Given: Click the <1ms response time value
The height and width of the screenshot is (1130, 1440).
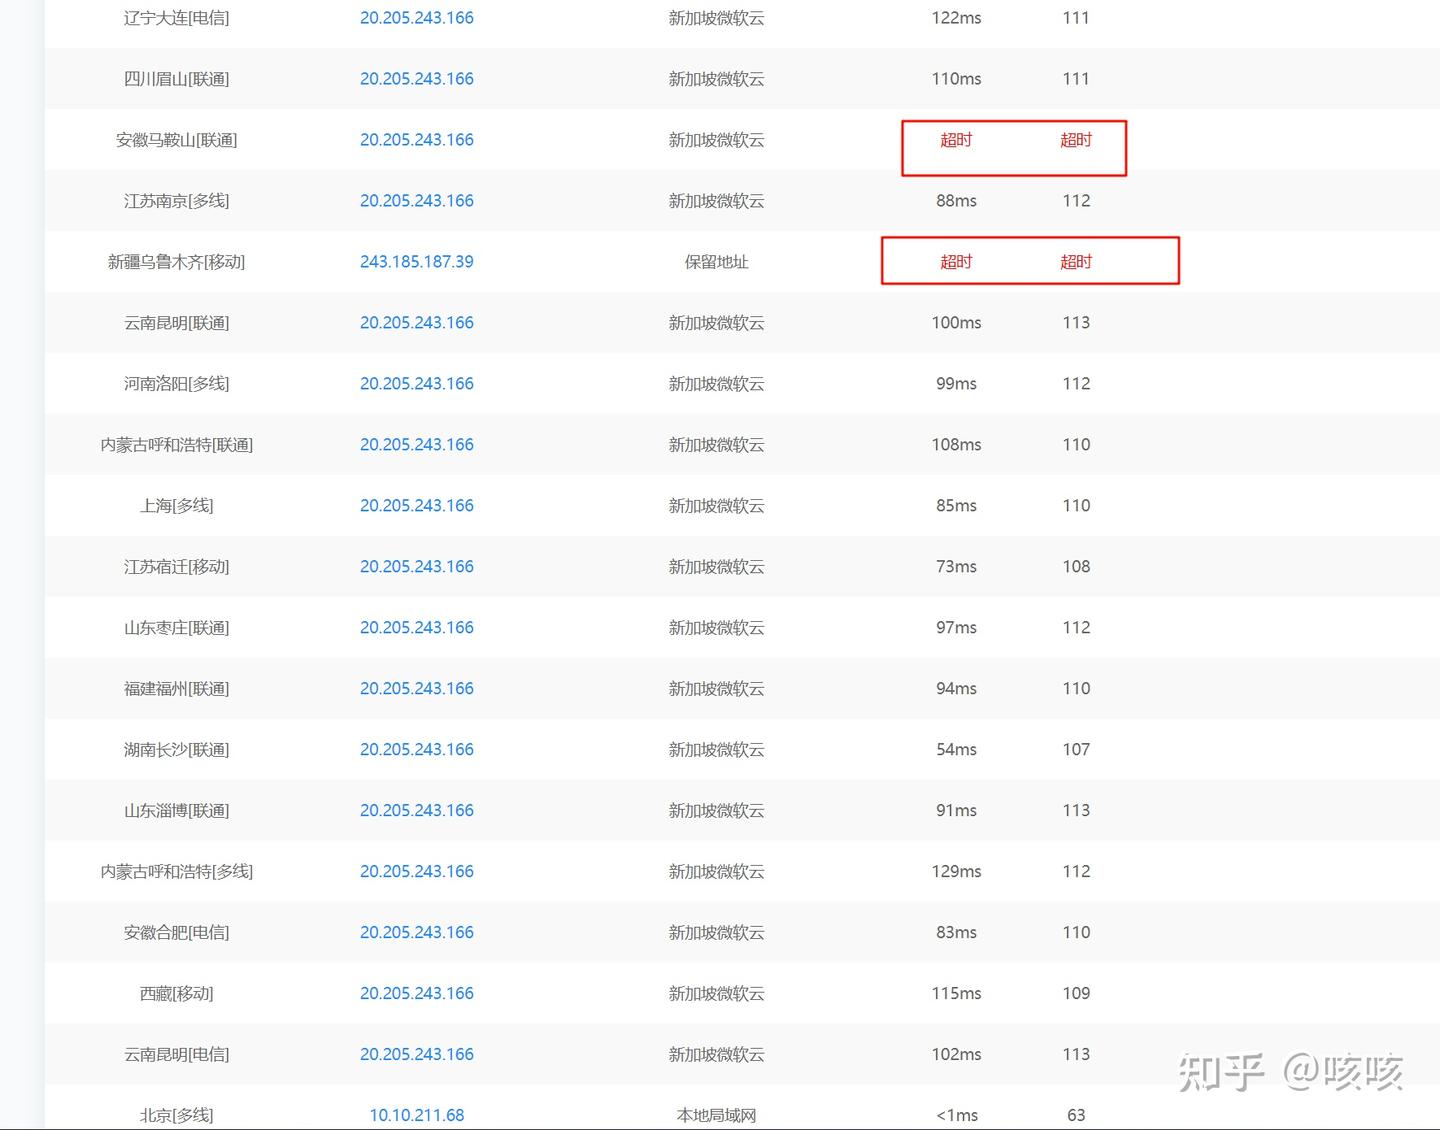Looking at the screenshot, I should (957, 1116).
